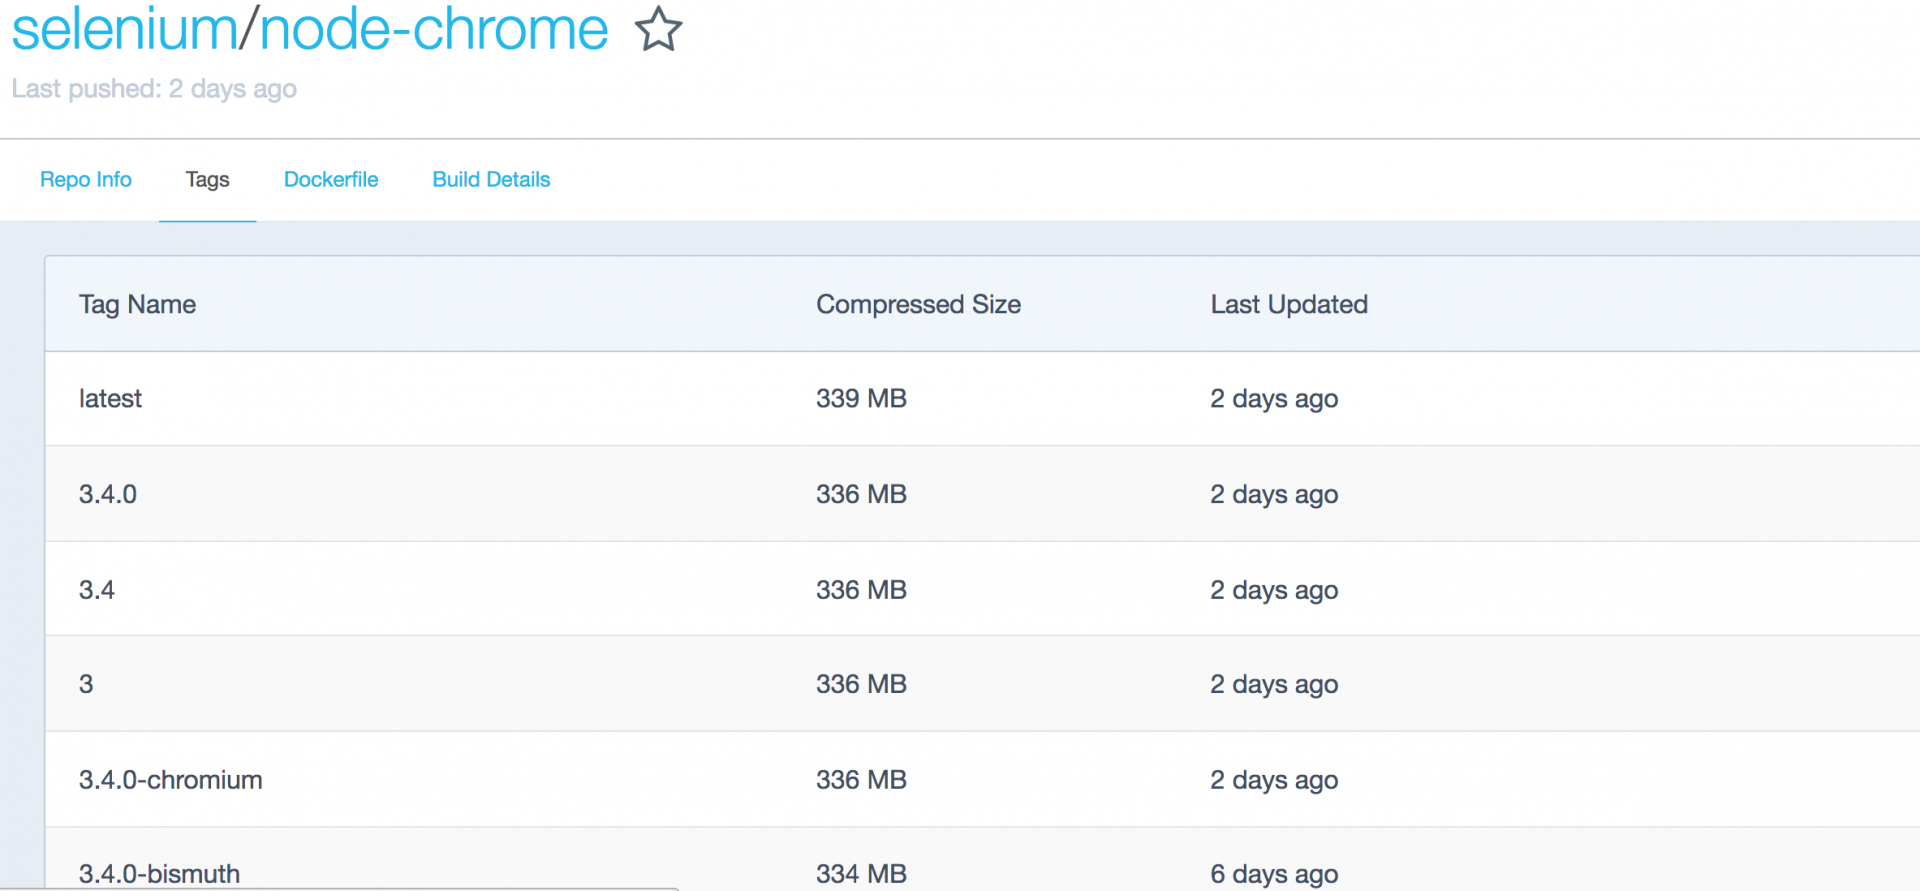Click the 336 MB size of 3.4.0-chromium
The height and width of the screenshot is (891, 1920).
tap(861, 780)
